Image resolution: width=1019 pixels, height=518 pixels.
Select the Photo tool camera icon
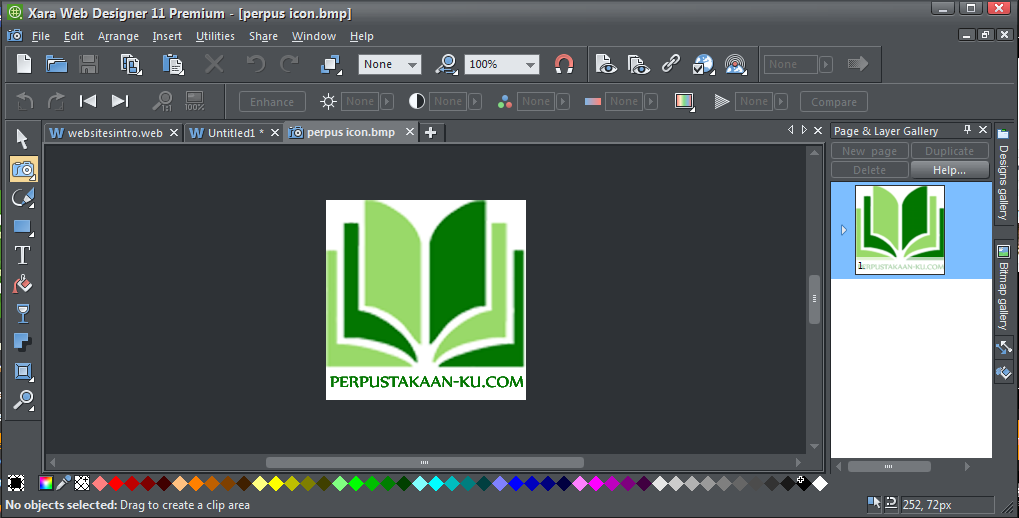[23, 169]
